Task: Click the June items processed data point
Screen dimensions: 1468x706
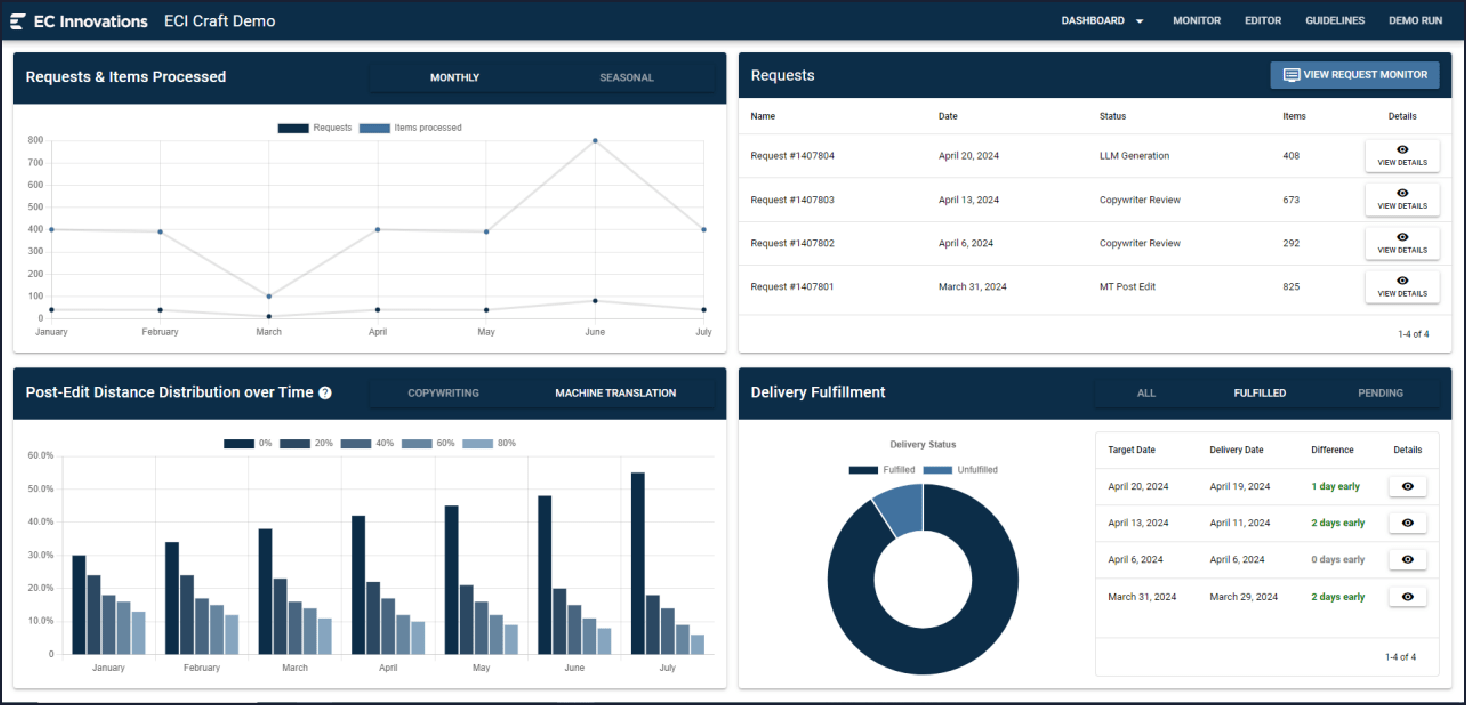Action: [x=595, y=141]
